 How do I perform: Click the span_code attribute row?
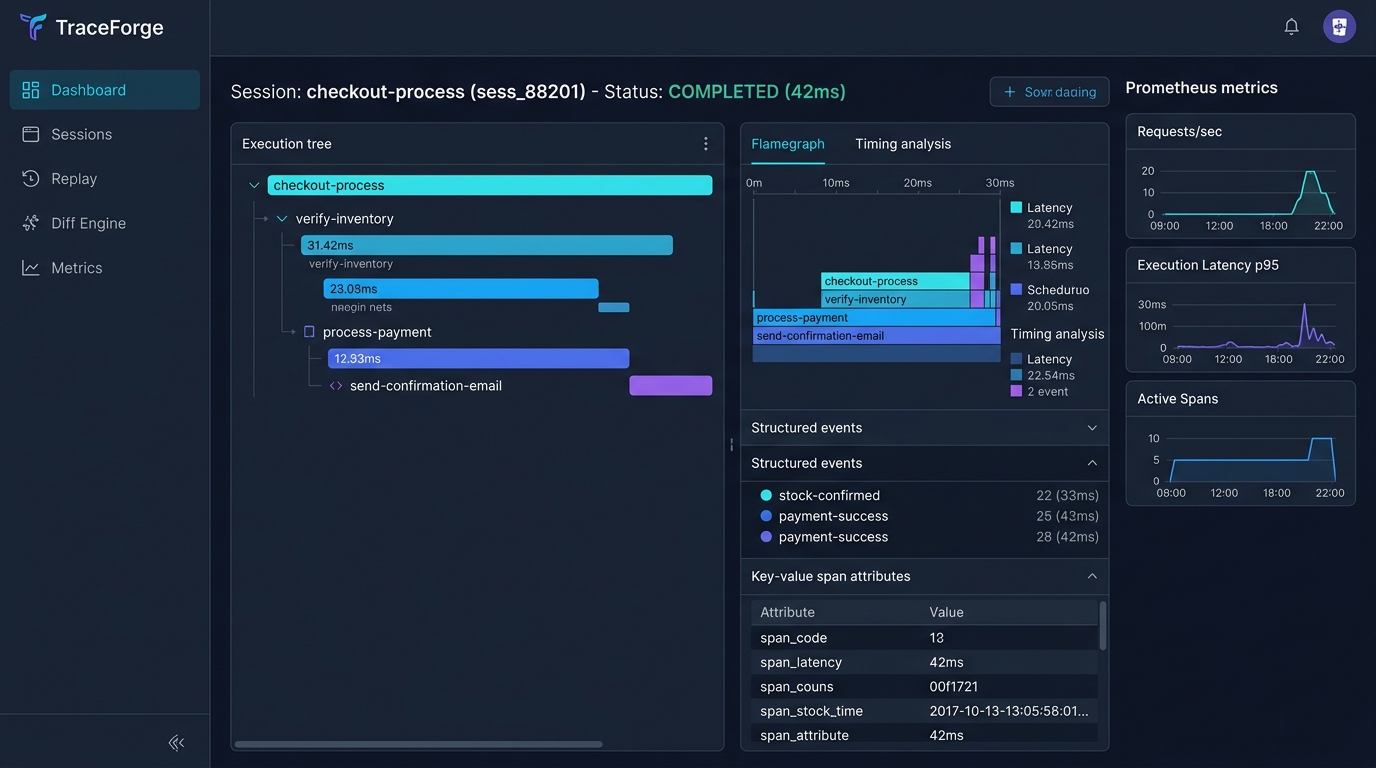tap(924, 638)
